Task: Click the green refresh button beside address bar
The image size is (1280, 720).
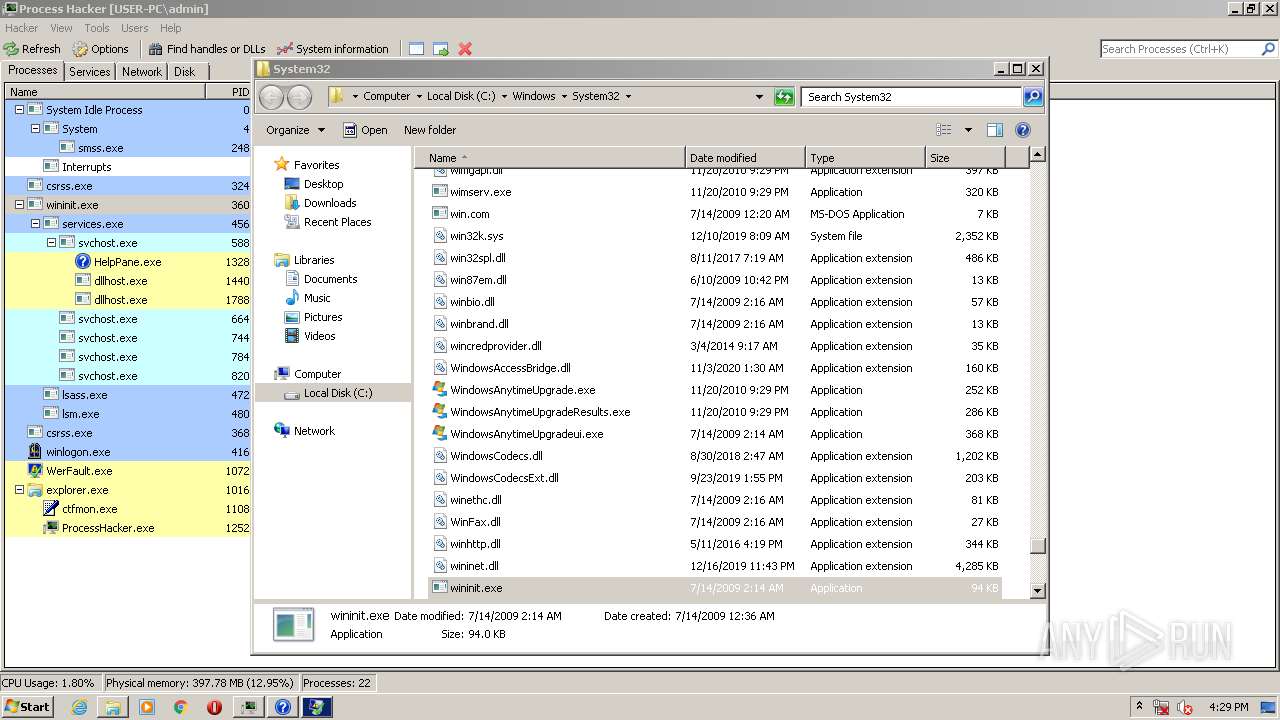Action: 784,97
